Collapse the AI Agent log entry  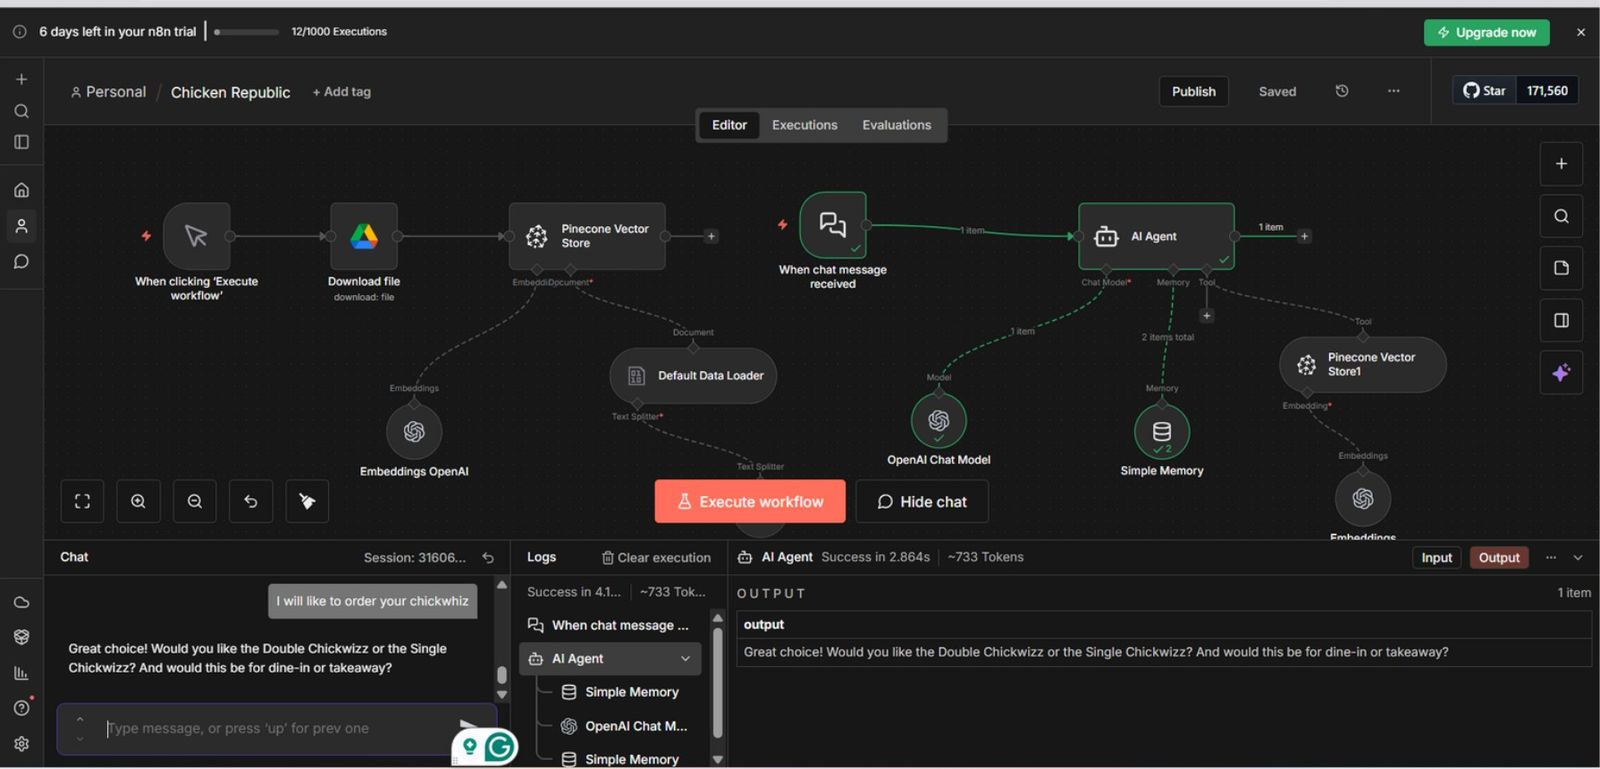(686, 659)
